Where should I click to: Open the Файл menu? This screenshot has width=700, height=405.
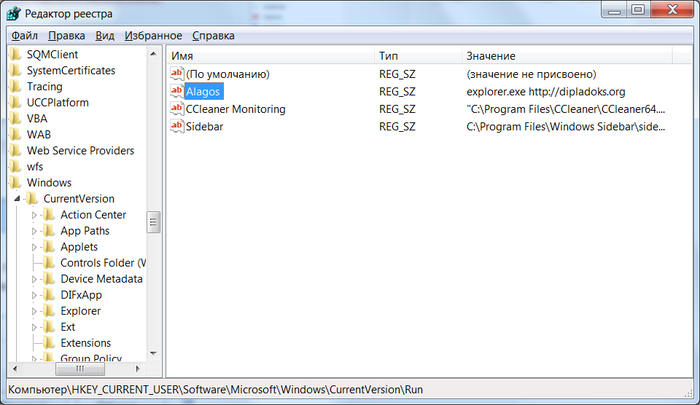click(x=24, y=35)
